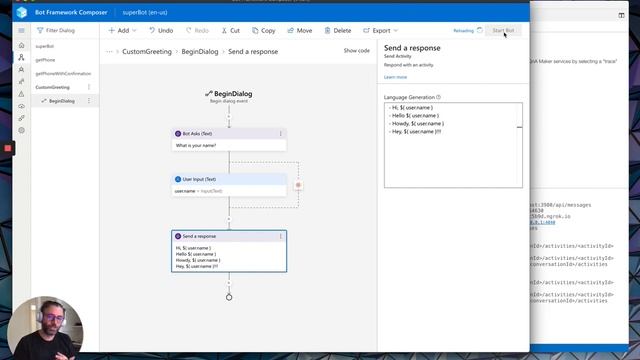Click Move in the toolbar
Image resolution: width=640 pixels, height=360 pixels.
click(300, 31)
